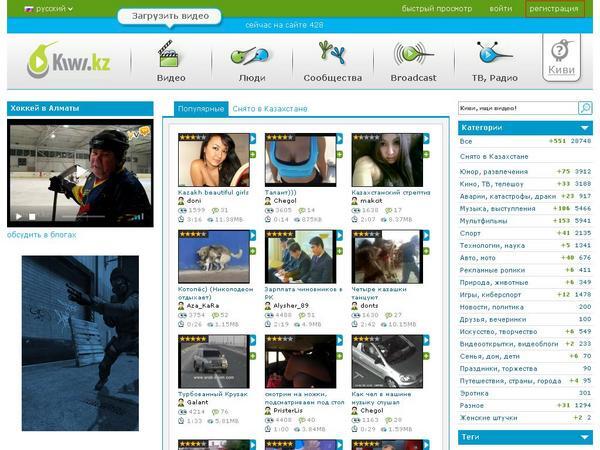Image resolution: width=600 pixels, height=450 pixels.
Task: Play arrow on Талант))) thumbnail
Action: tap(339, 139)
